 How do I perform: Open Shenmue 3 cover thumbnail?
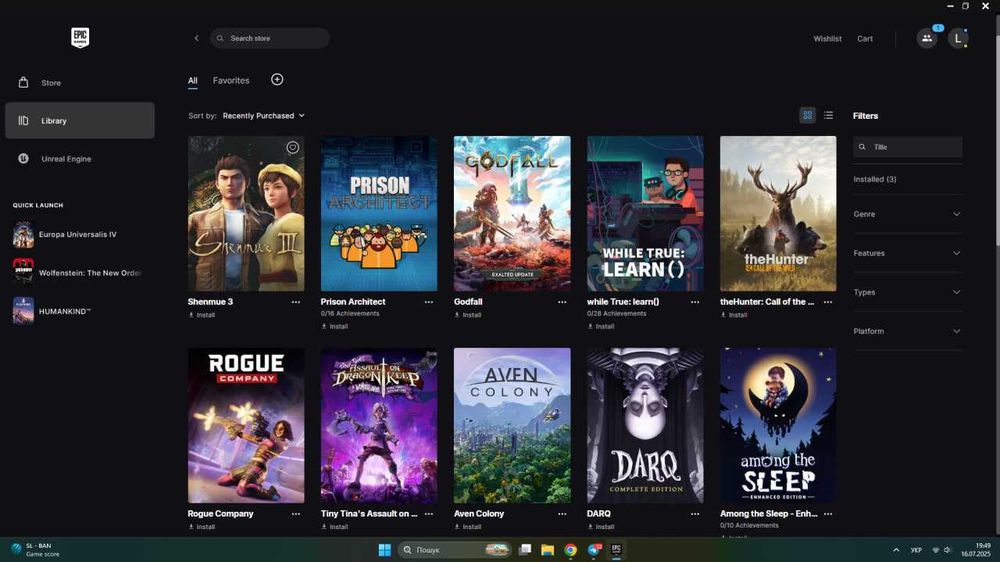[x=246, y=214]
